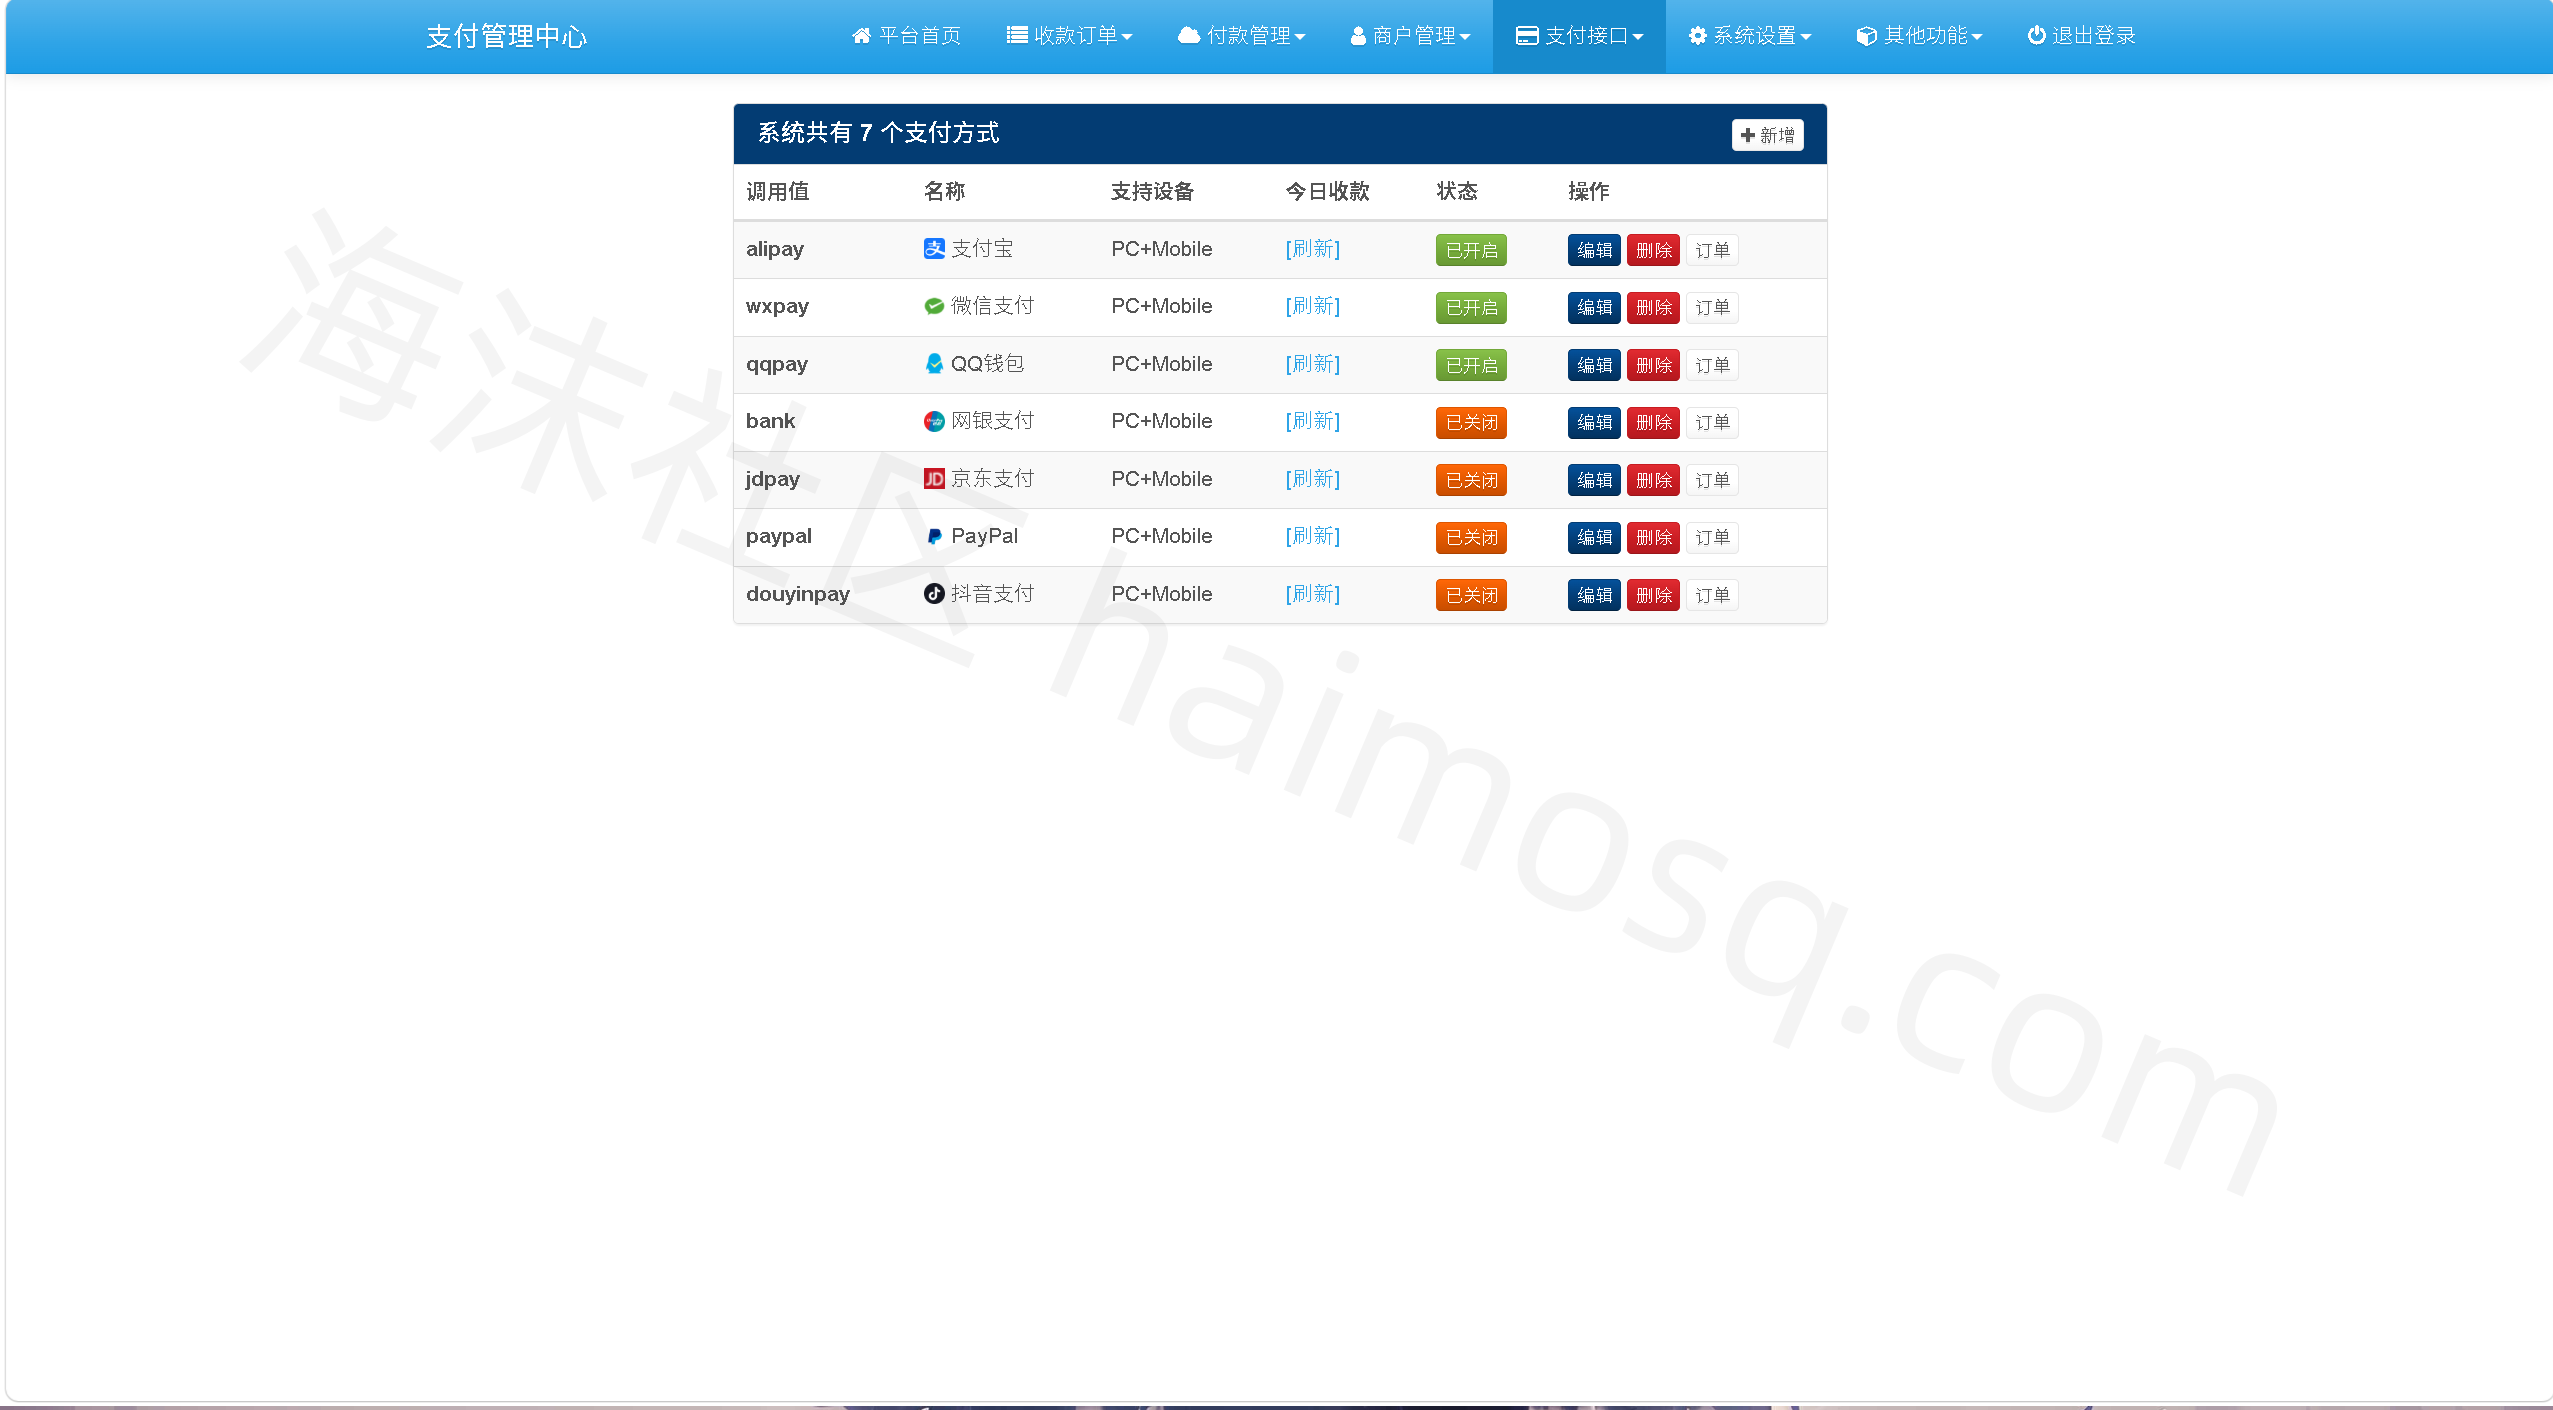Edit the qqpay payment method
This screenshot has width=2553, height=1410.
1594,365
